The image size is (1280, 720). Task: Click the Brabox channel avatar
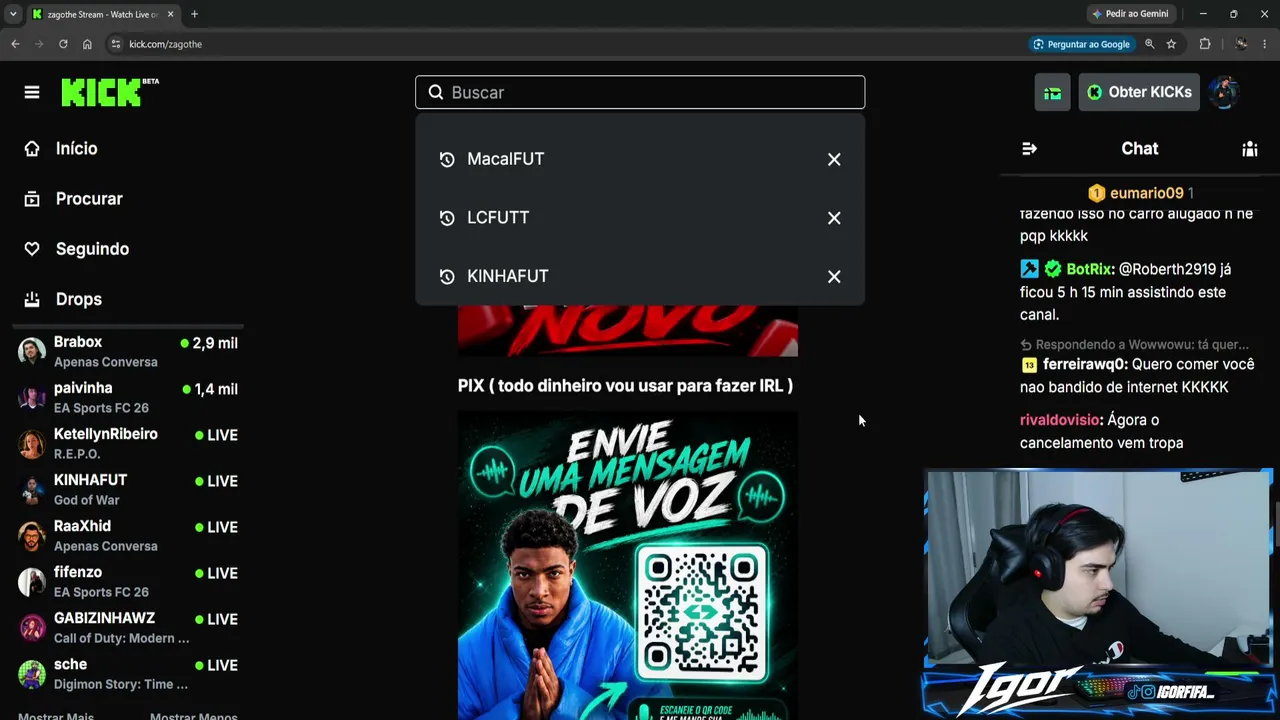(x=32, y=351)
